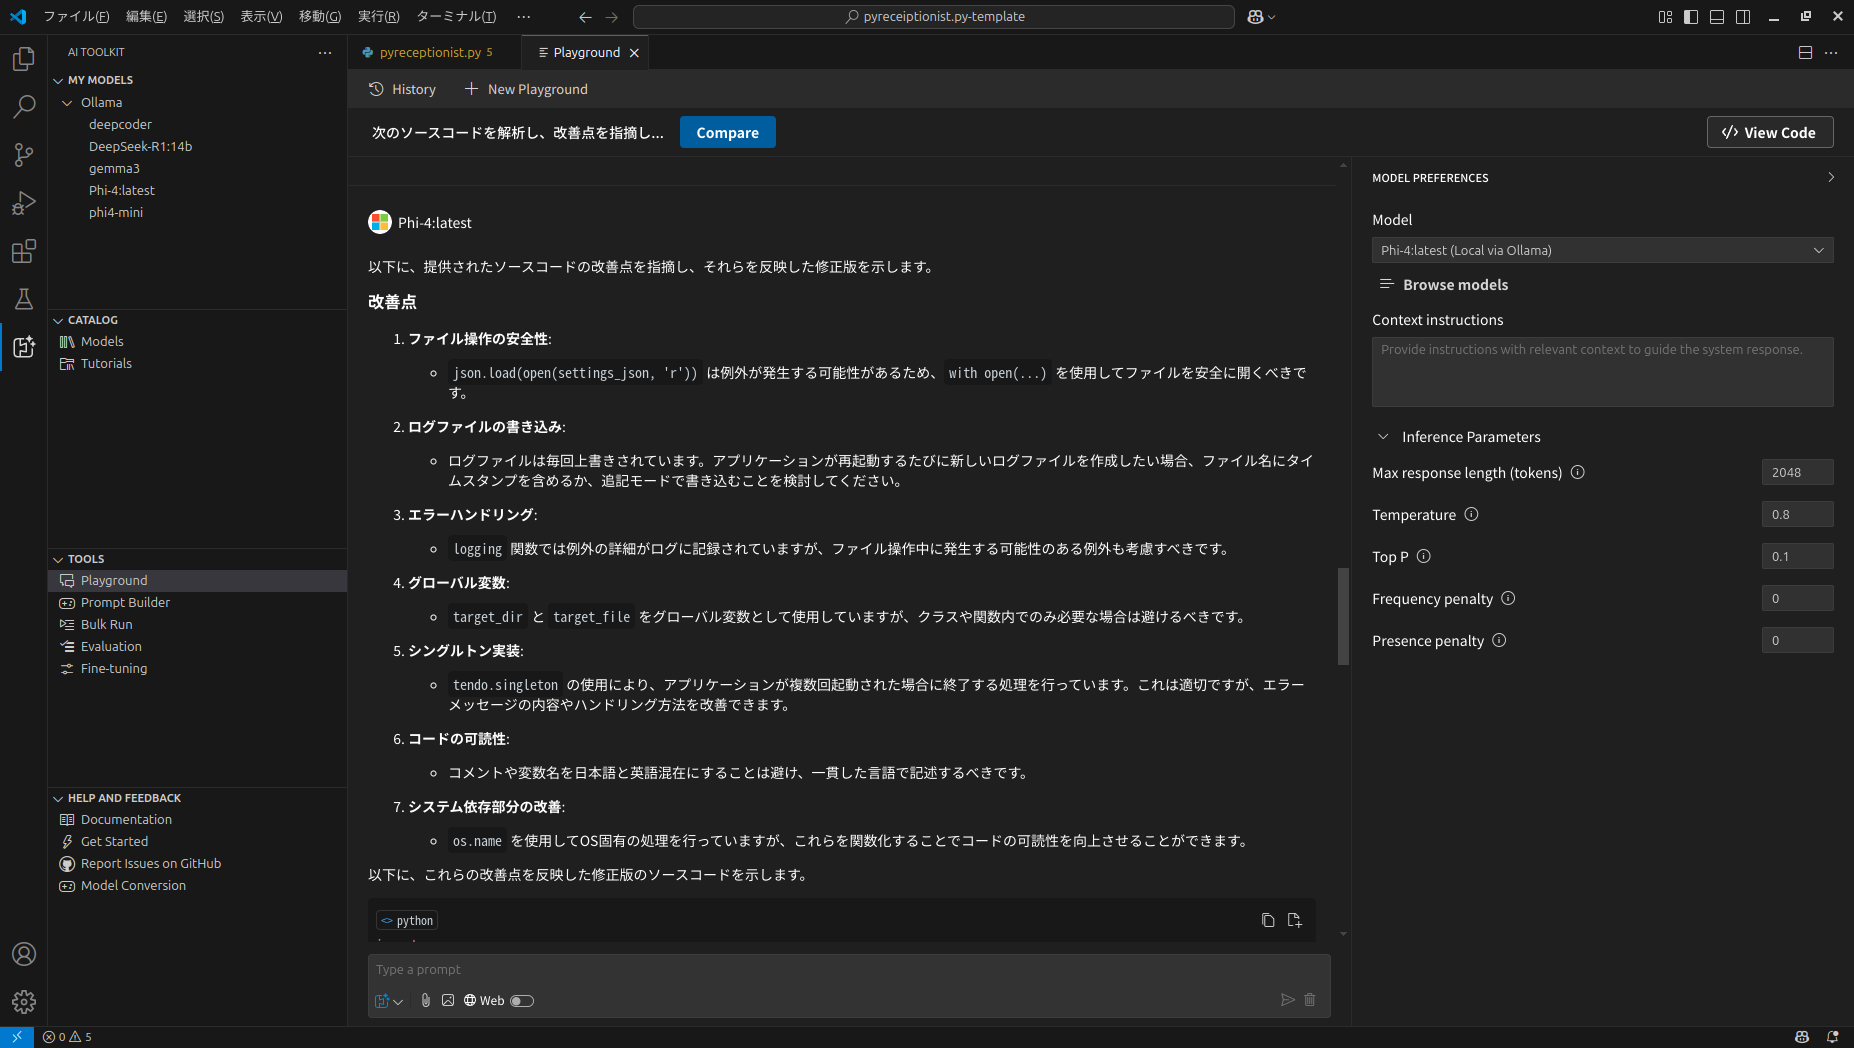The height and width of the screenshot is (1048, 1854).
Task: Clear the chat with trash icon
Action: coord(1310,1000)
